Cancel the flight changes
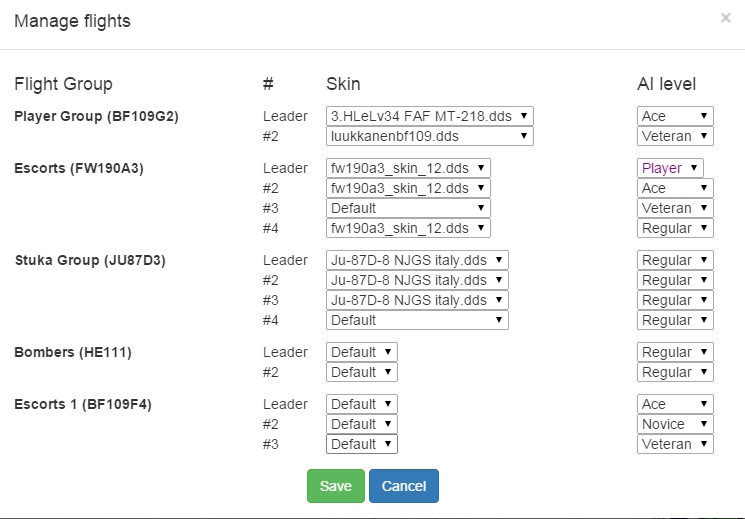The height and width of the screenshot is (519, 745). 404,486
